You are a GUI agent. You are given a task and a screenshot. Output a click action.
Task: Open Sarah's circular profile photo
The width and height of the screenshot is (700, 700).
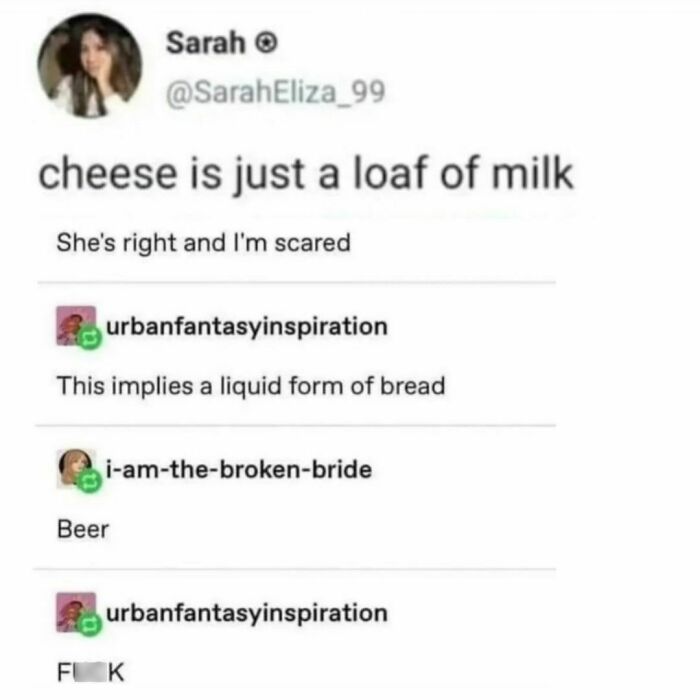pos(90,66)
